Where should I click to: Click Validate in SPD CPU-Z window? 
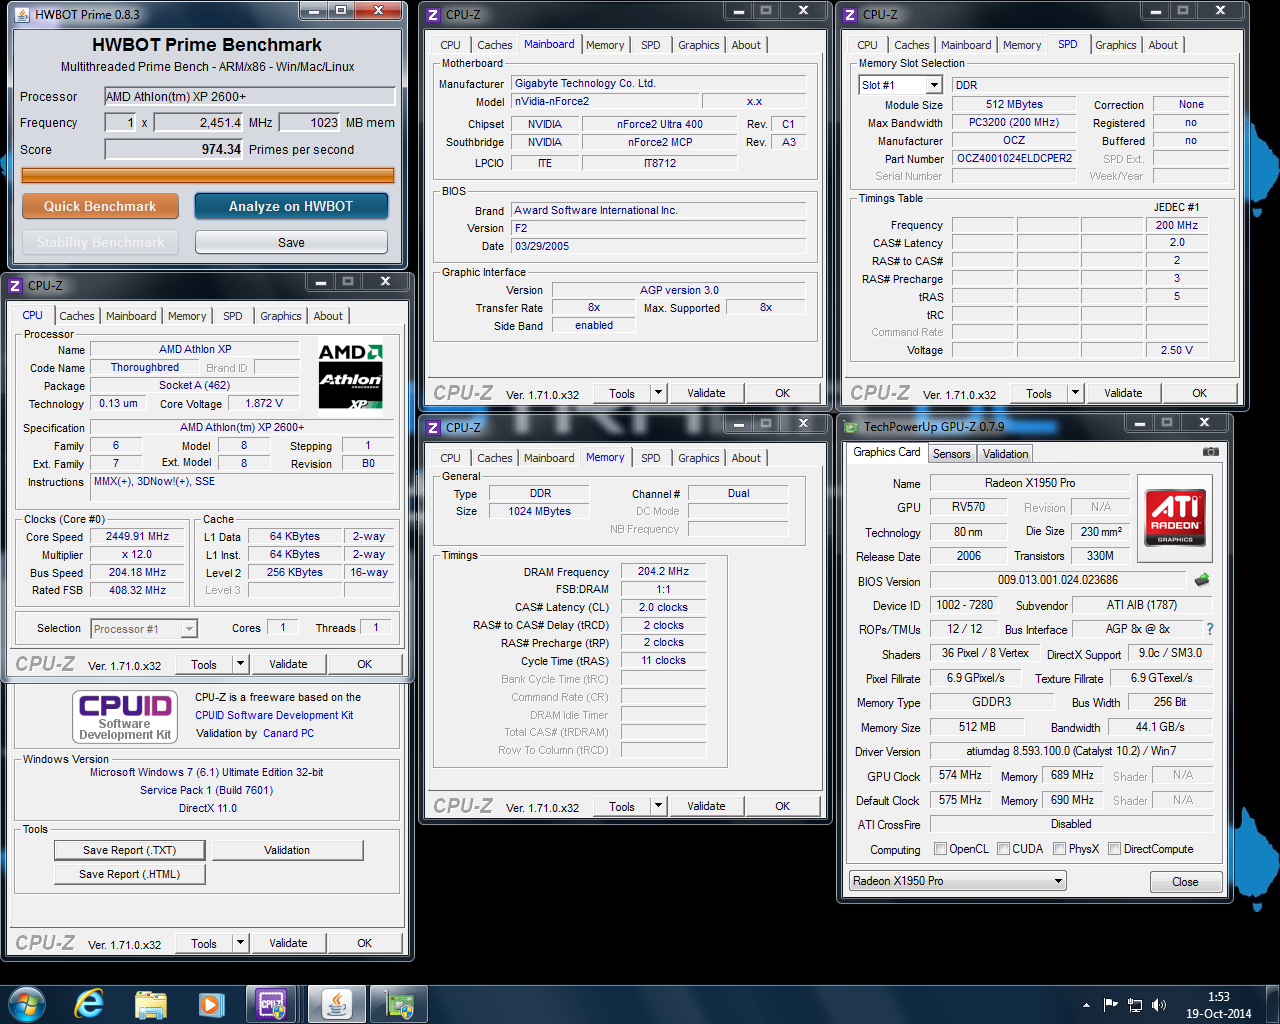tap(1123, 393)
